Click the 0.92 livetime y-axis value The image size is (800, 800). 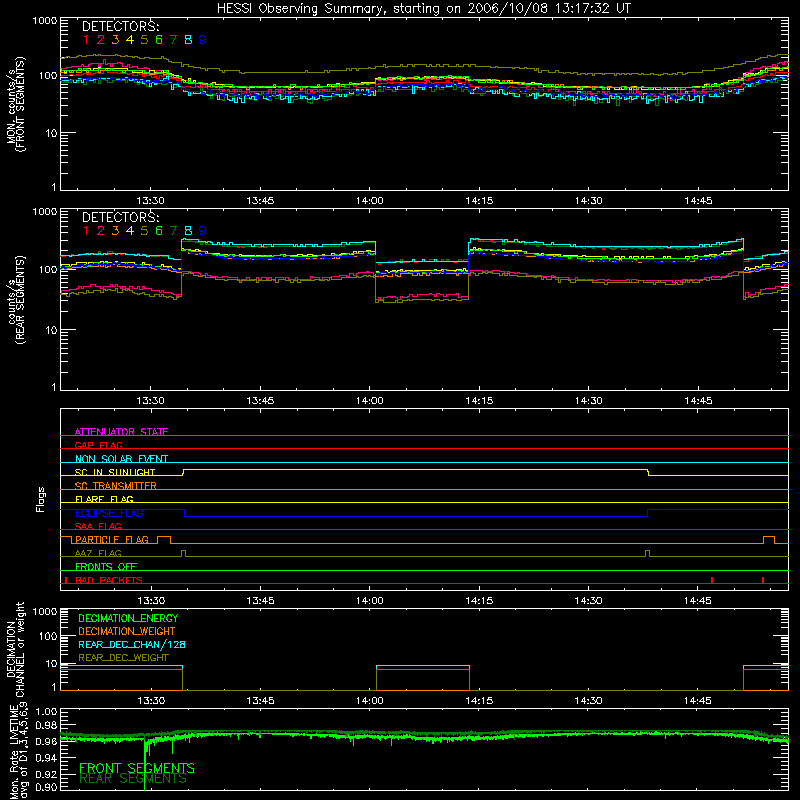(46, 773)
